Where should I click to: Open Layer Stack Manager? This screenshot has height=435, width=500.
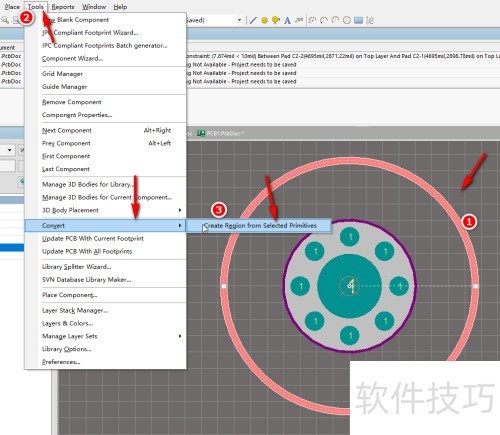(105, 311)
